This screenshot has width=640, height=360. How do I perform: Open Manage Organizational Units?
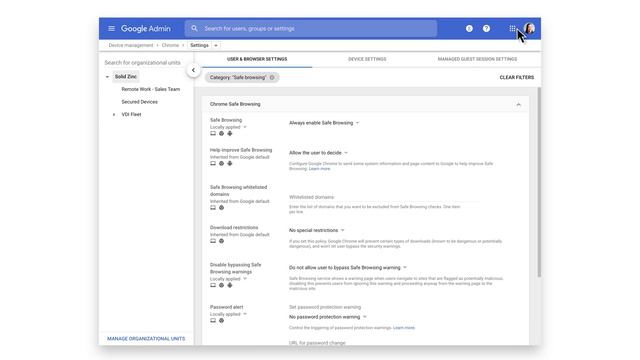pyautogui.click(x=146, y=339)
